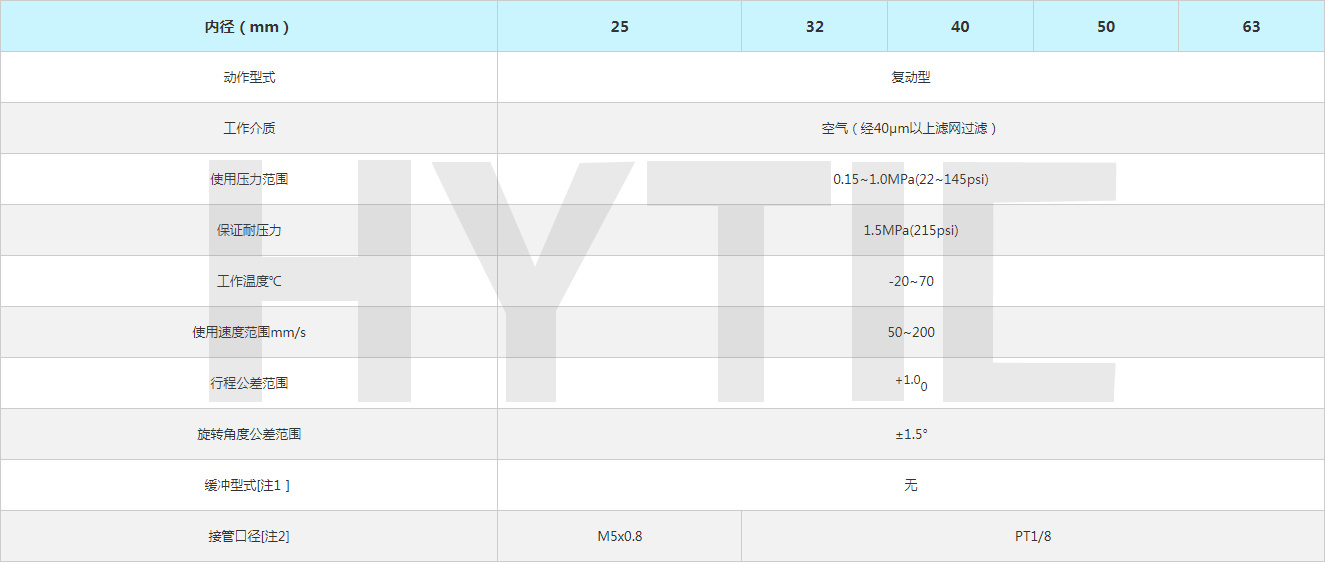Screen dimensions: 1325x562
Task: Click the M5x0.8 port size cell
Action: [x=620, y=536]
